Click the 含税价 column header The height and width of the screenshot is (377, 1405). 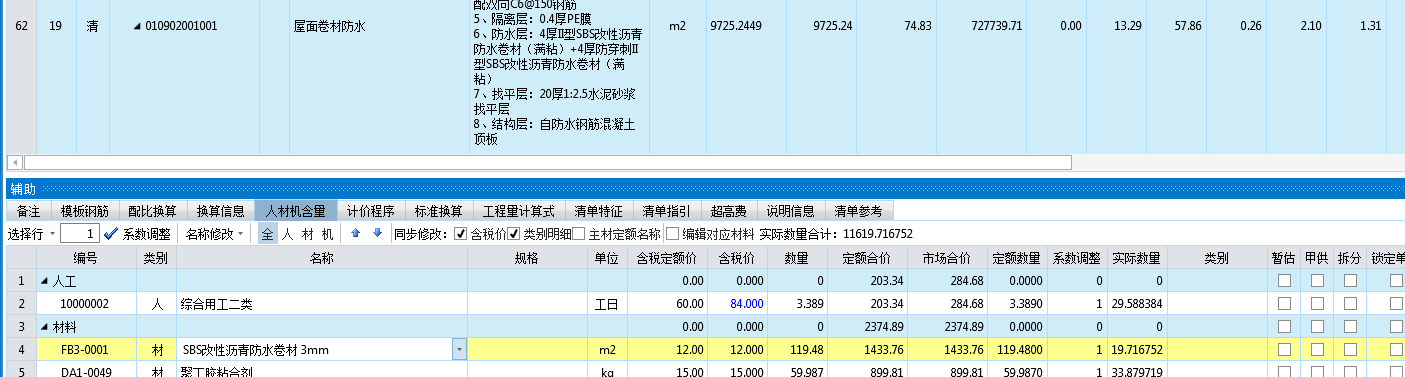(737, 258)
